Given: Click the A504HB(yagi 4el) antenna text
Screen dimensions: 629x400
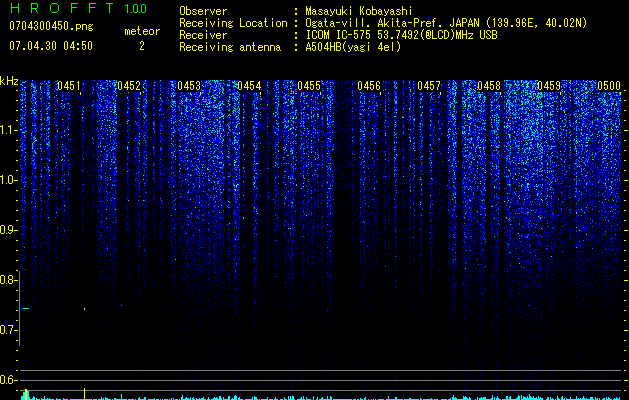Looking at the screenshot, I should click(353, 47).
